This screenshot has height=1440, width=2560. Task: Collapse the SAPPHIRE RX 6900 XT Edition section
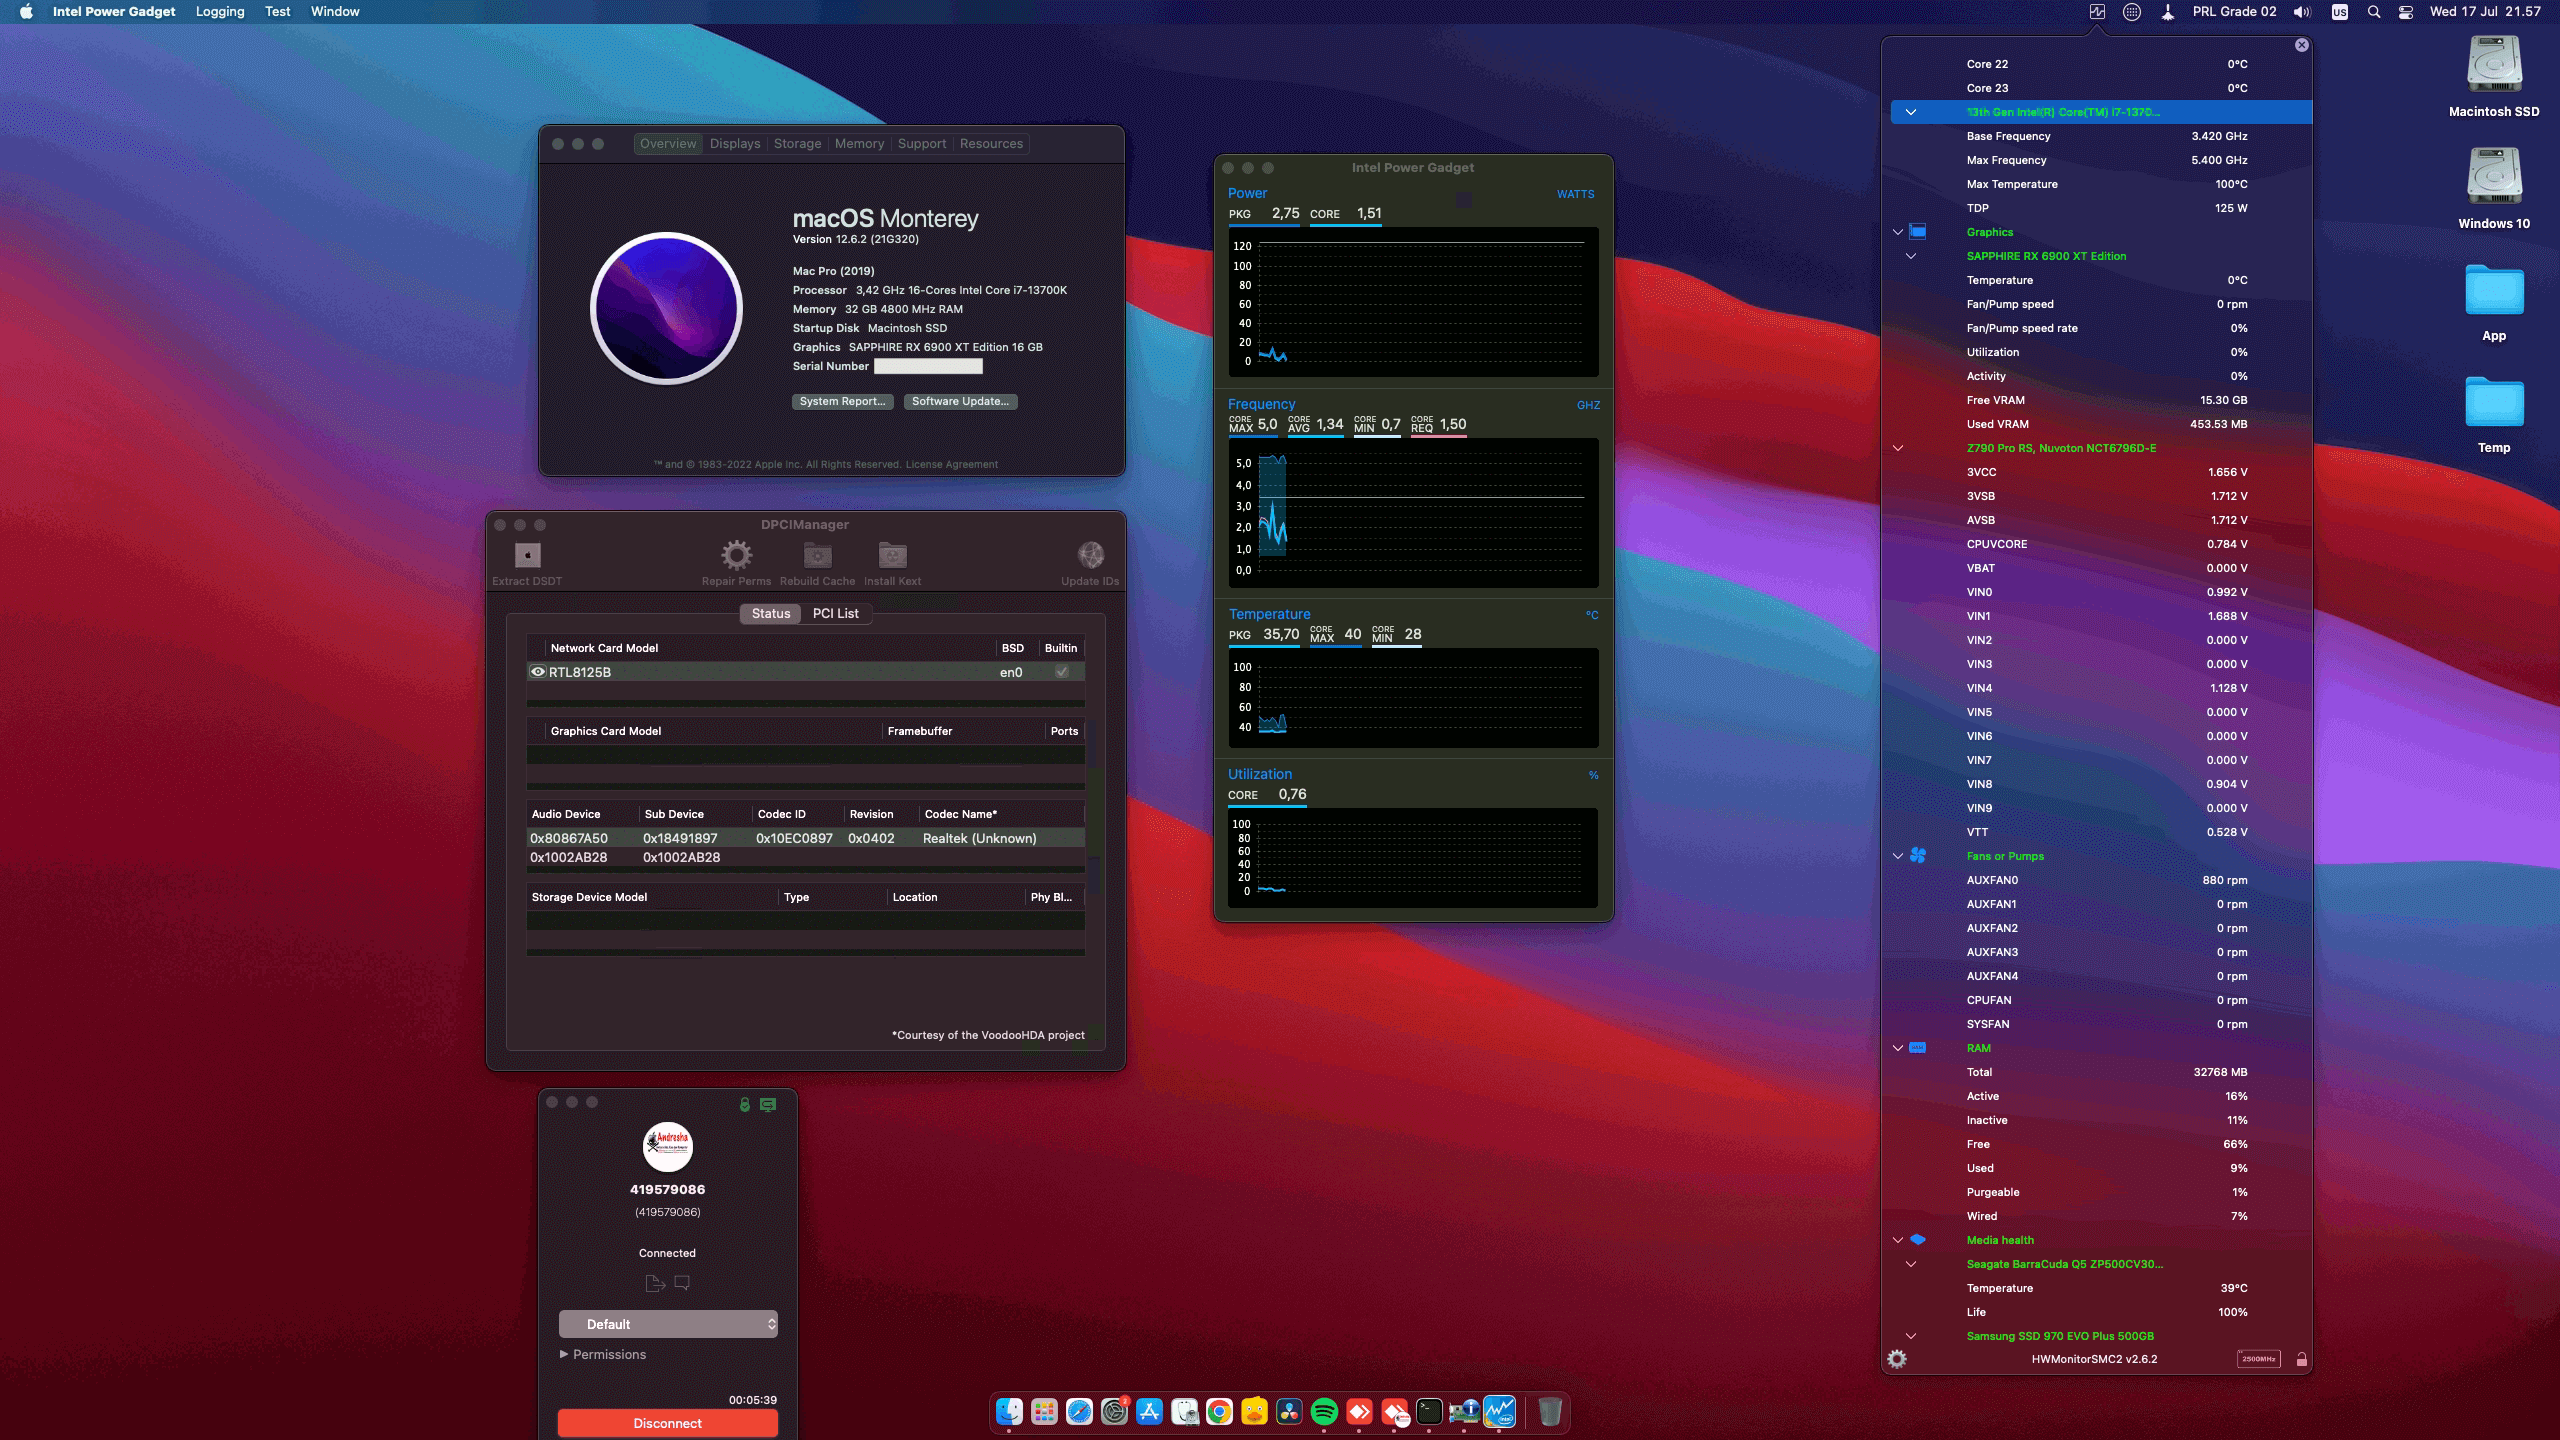click(x=1913, y=256)
